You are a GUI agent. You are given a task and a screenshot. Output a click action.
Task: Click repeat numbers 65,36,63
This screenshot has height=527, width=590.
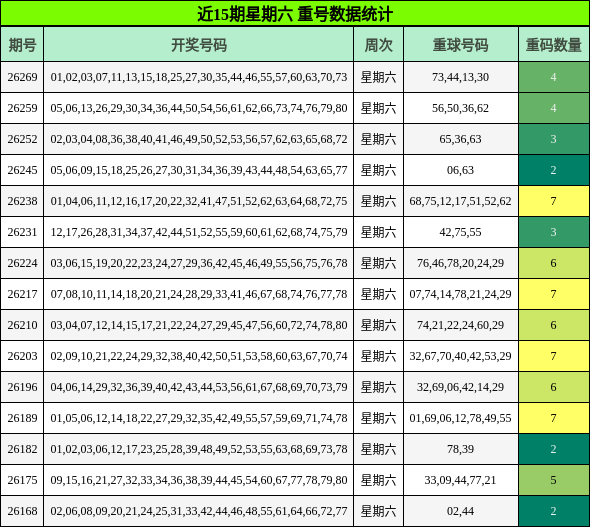tap(461, 139)
